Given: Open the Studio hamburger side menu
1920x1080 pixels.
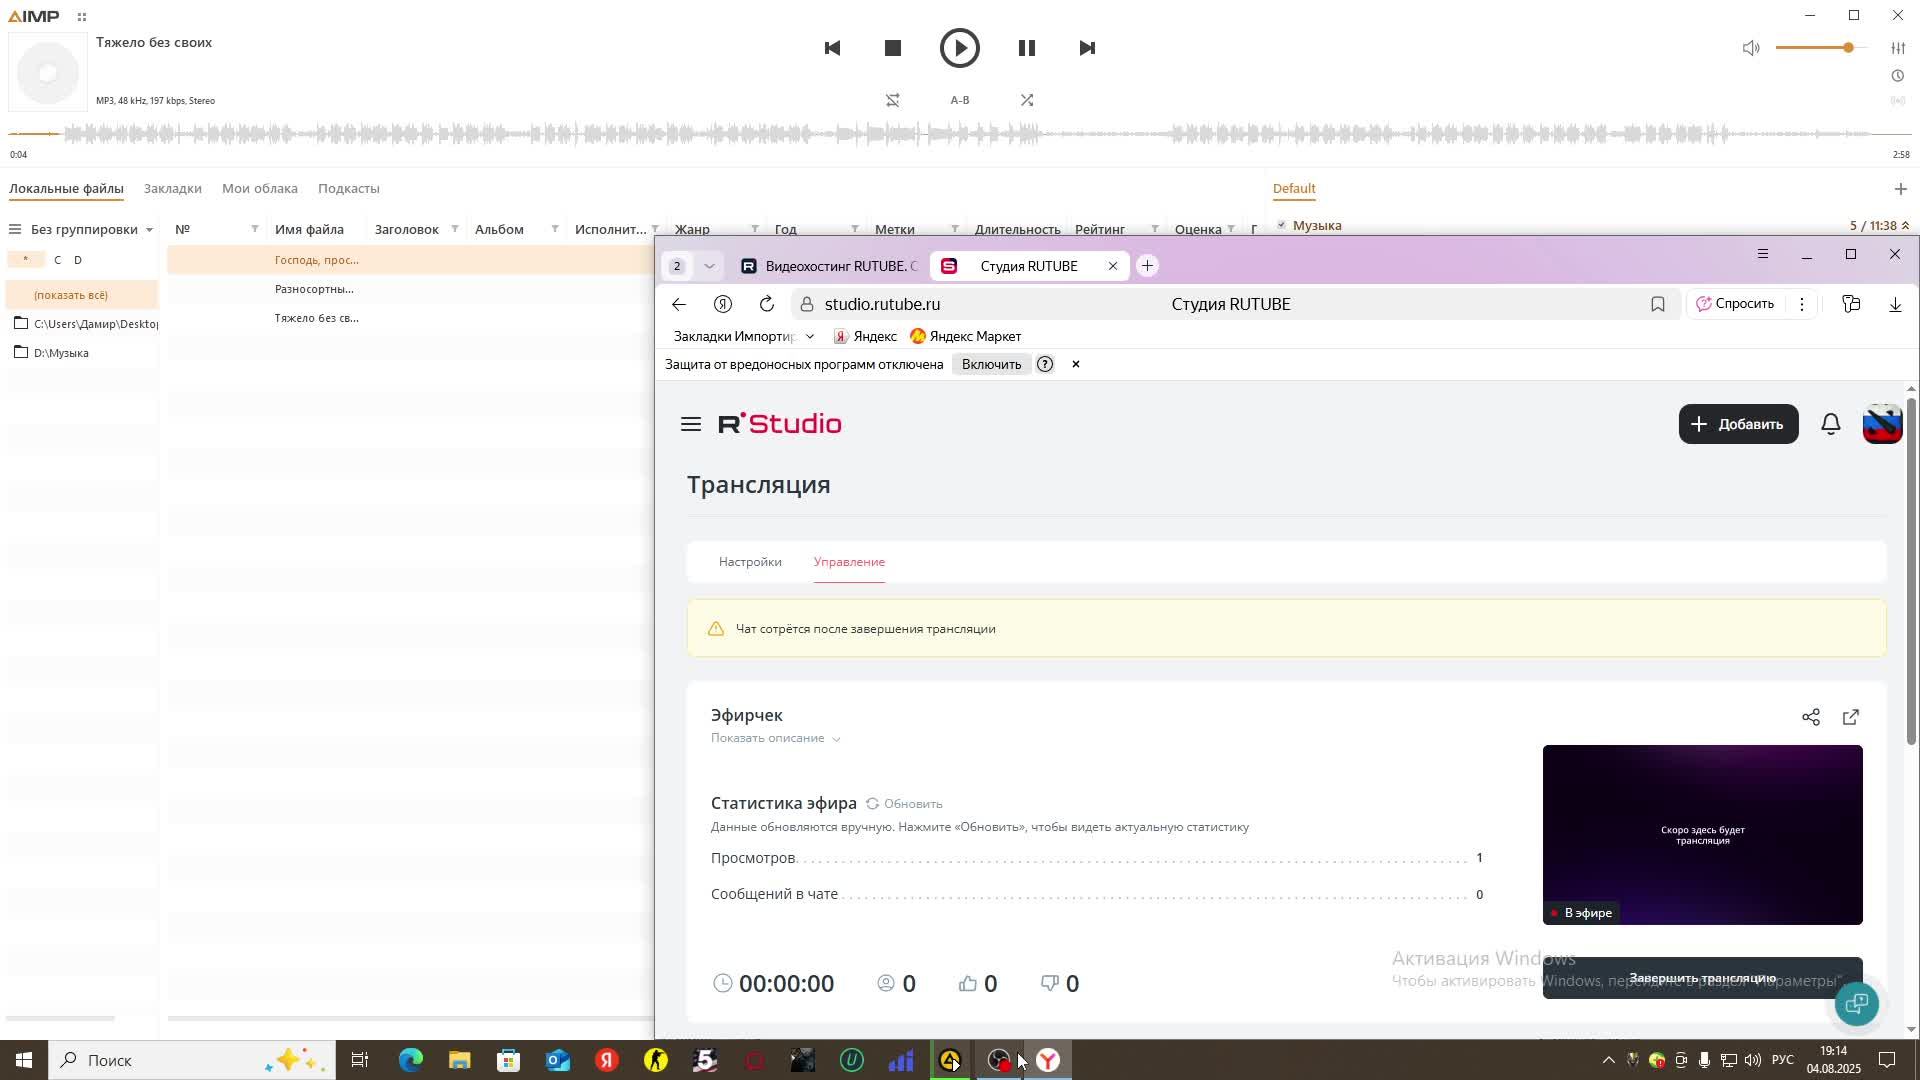Looking at the screenshot, I should (x=690, y=424).
